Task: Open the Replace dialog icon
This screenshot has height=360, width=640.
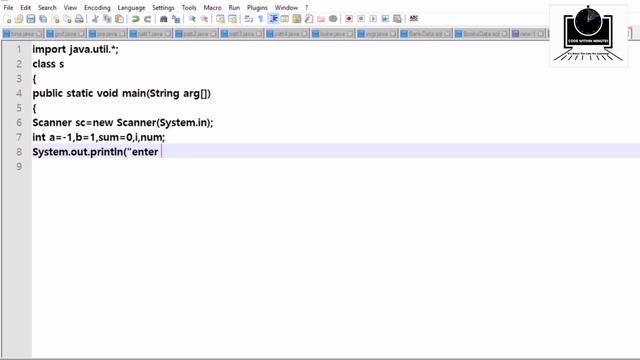Action: click(176, 19)
